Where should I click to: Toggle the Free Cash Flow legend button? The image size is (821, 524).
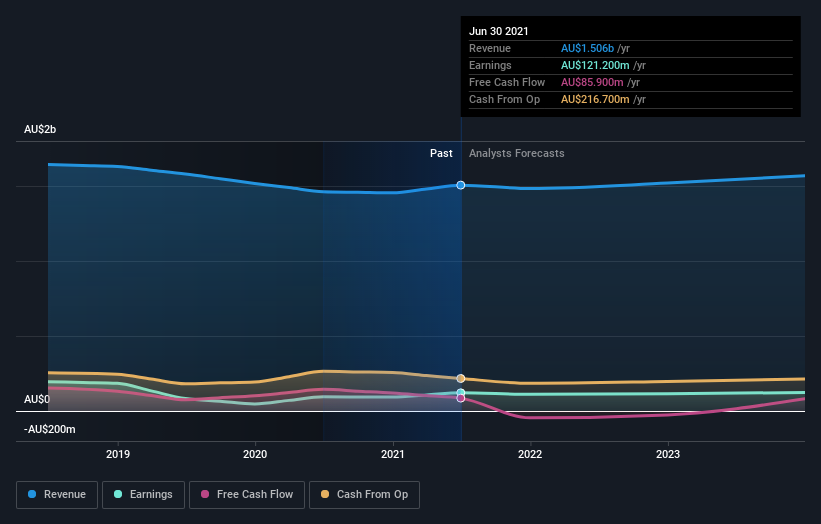247,495
